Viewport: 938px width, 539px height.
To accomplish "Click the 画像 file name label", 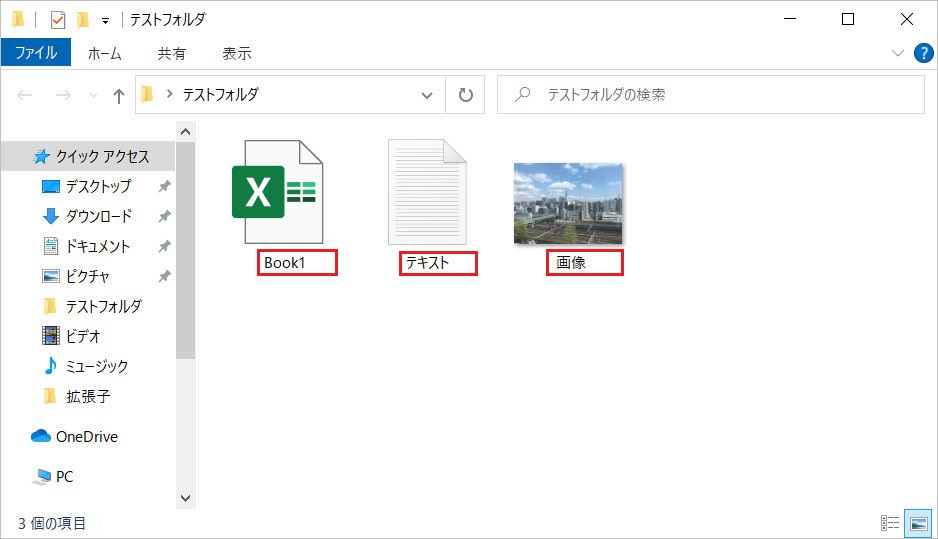I will pyautogui.click(x=571, y=263).
